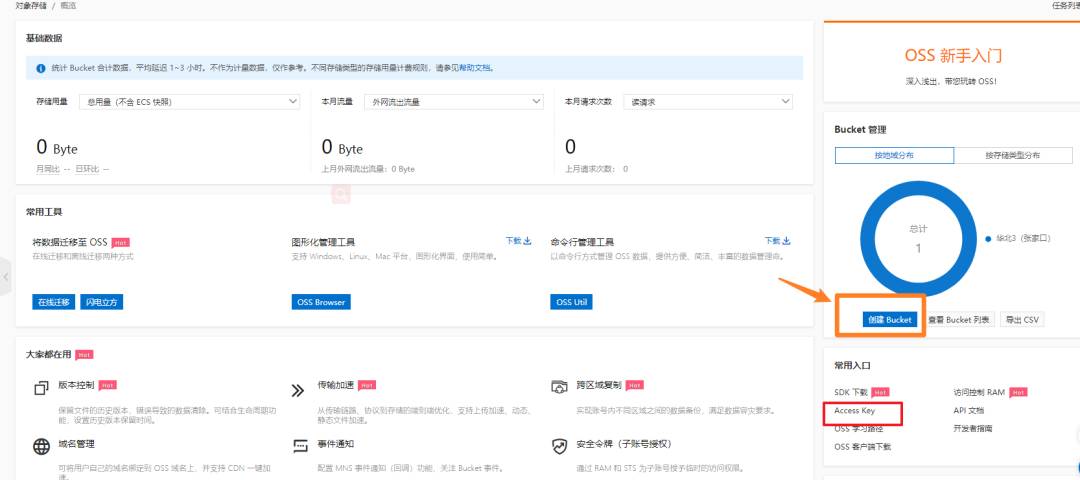Open the API 文档 link
The width and height of the screenshot is (1080, 480).
click(968, 410)
